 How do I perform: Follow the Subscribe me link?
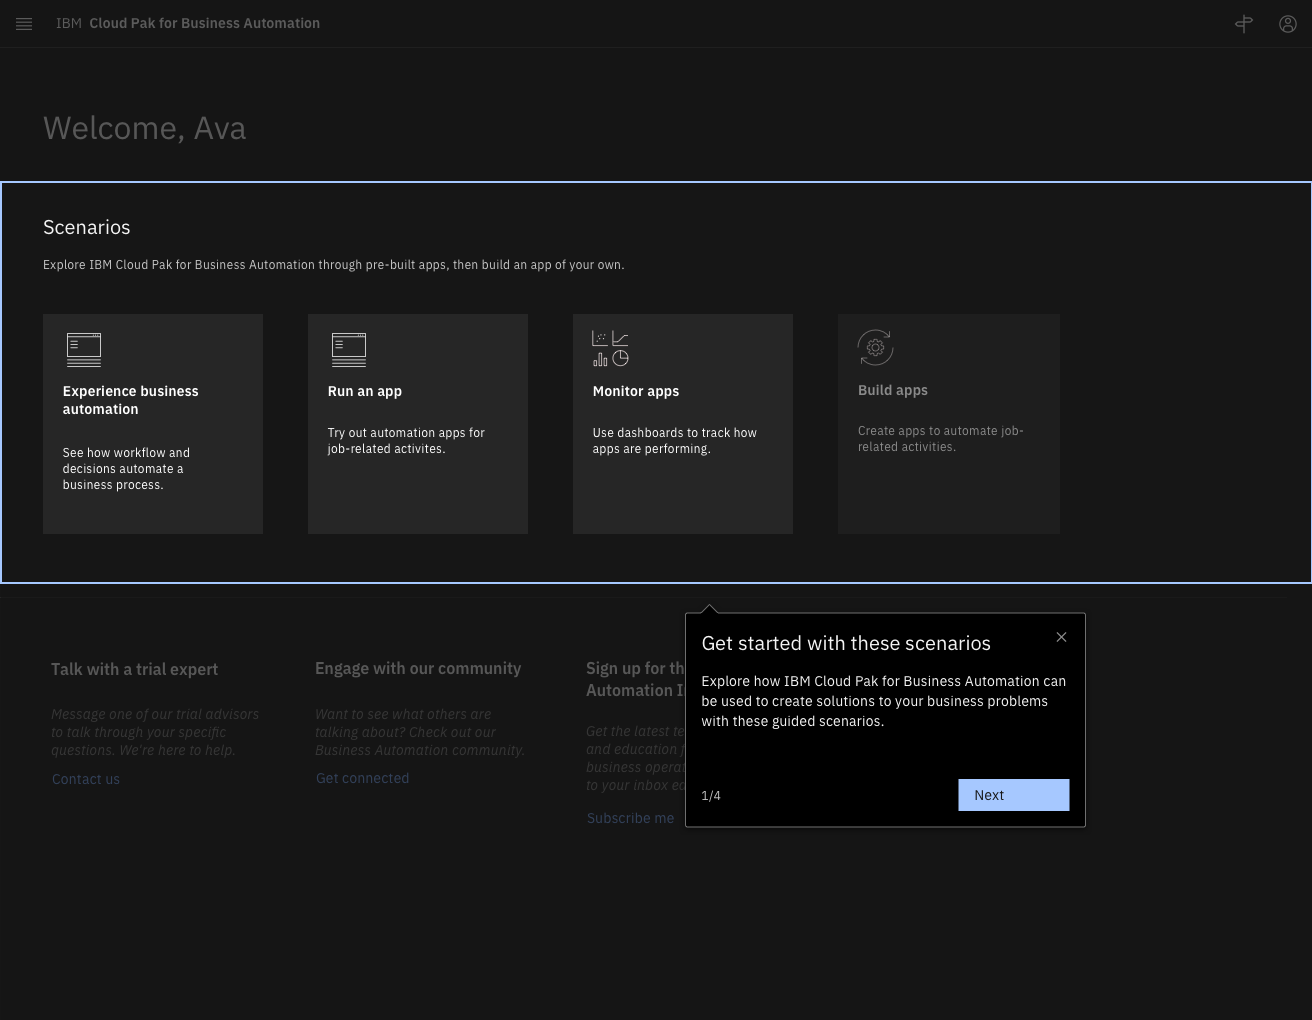click(x=630, y=818)
